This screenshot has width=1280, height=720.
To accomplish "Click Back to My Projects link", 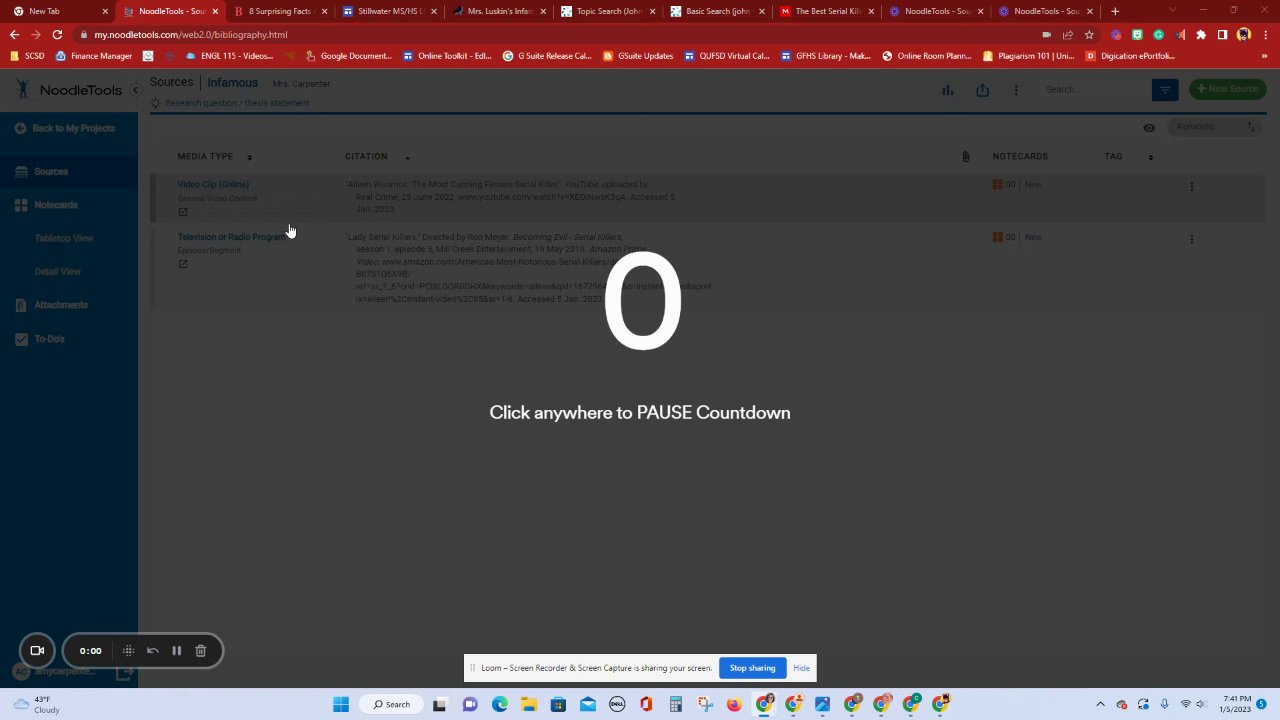I will [x=73, y=128].
